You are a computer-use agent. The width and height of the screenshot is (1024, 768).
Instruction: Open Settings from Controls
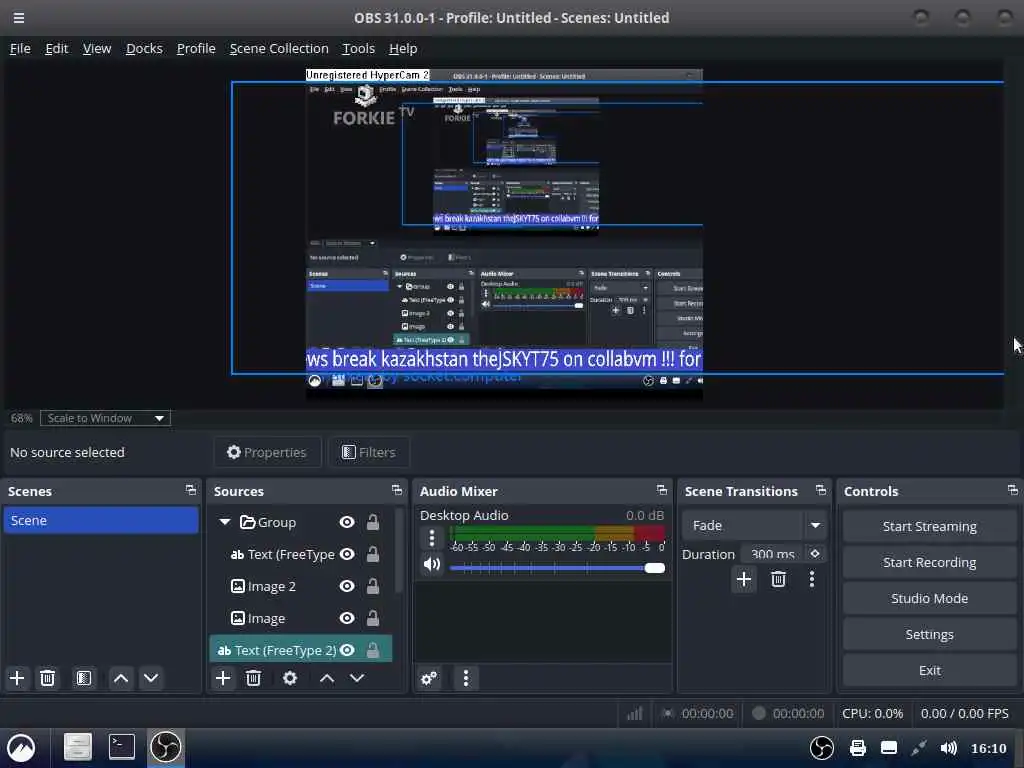(929, 634)
